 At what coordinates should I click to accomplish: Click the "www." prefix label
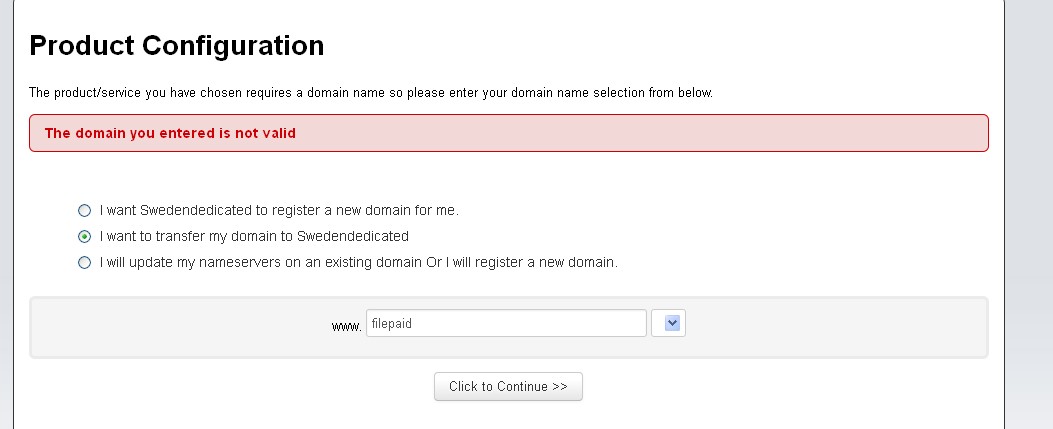346,326
